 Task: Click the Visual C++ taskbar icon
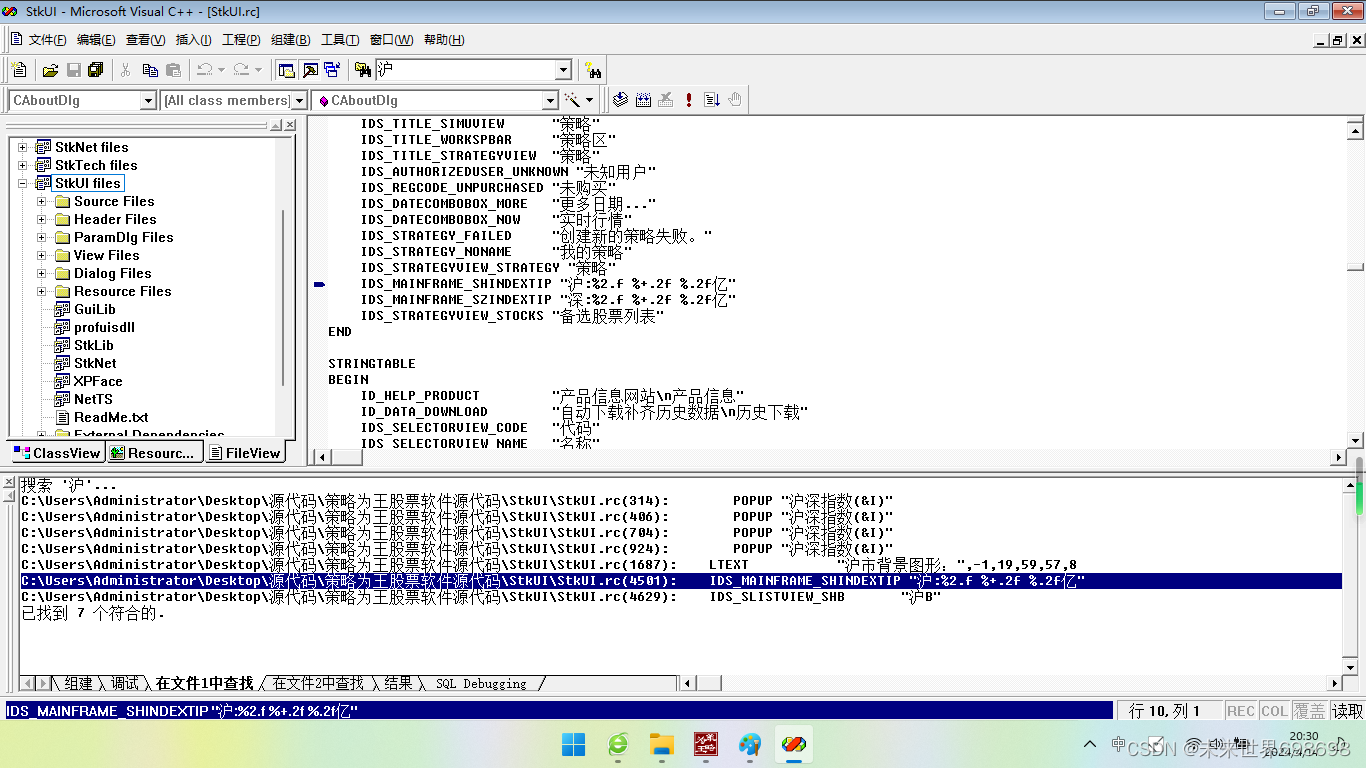click(794, 744)
